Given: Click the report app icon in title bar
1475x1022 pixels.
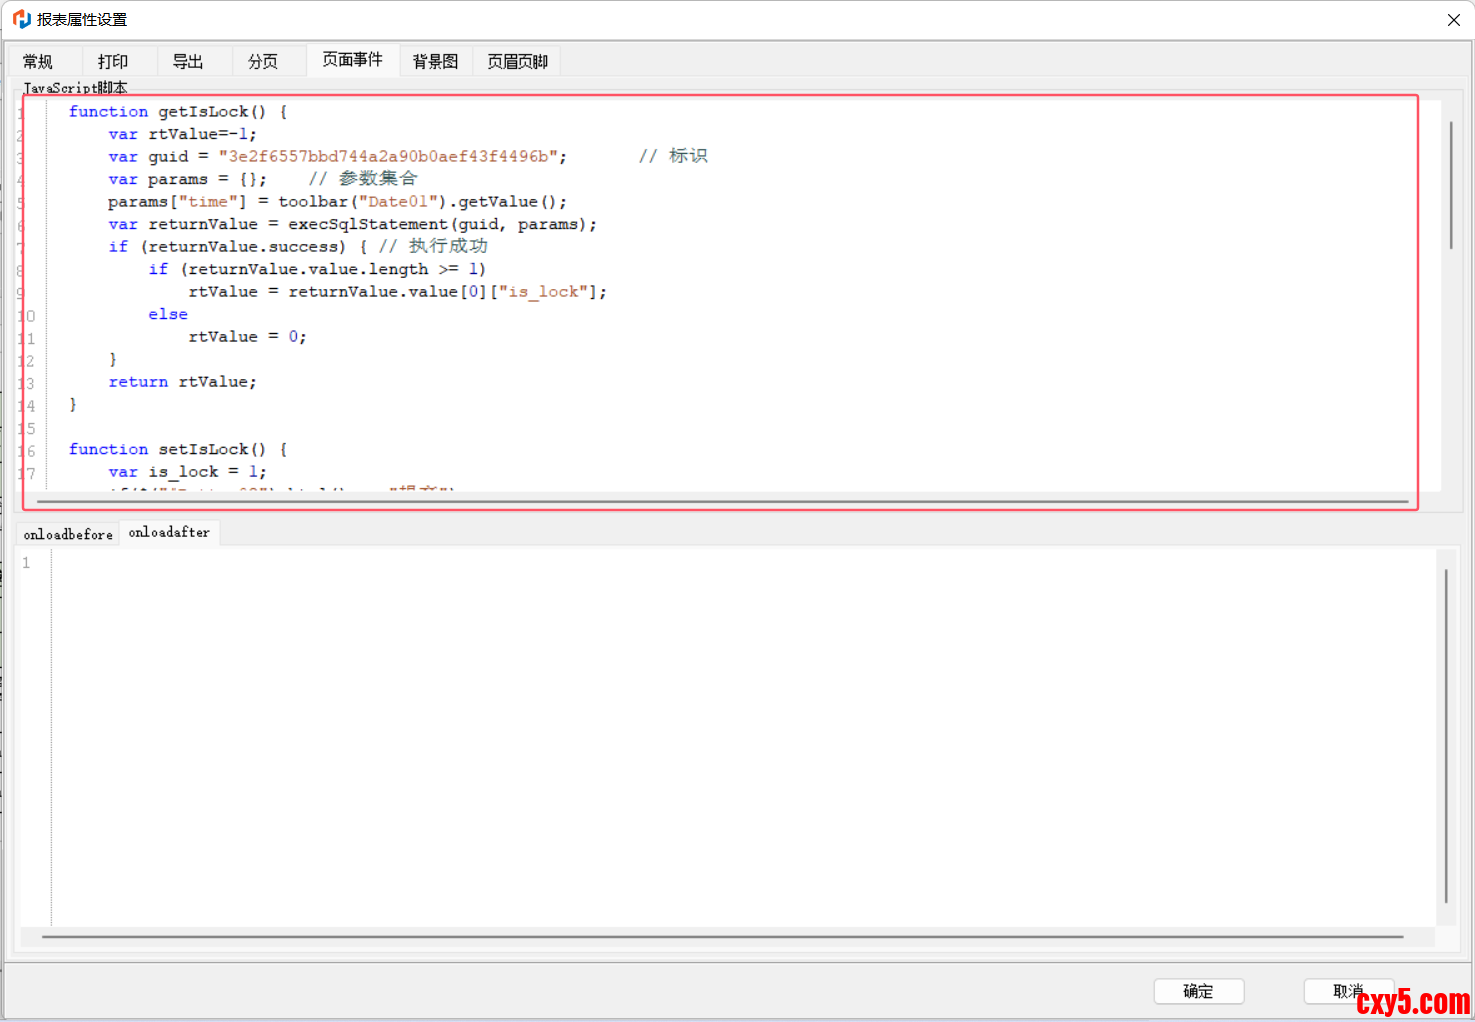Looking at the screenshot, I should coord(21,19).
